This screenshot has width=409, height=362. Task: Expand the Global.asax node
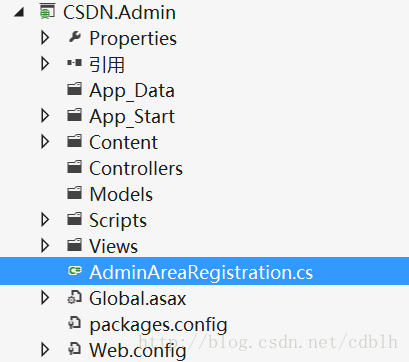point(45,298)
